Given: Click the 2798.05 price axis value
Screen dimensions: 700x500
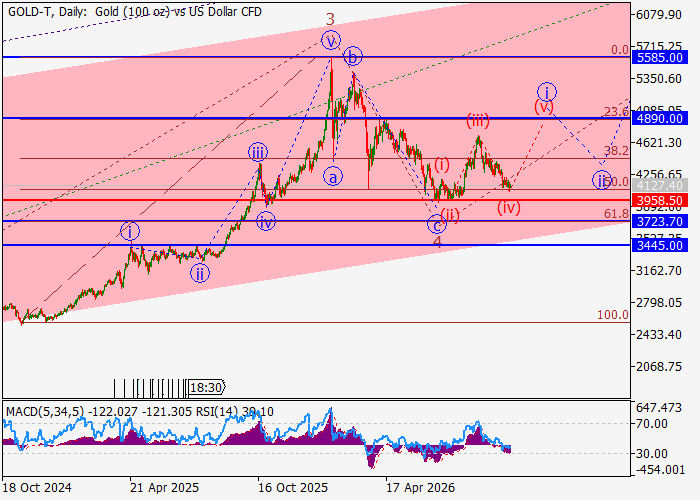Looking at the screenshot, I should click(x=659, y=303).
